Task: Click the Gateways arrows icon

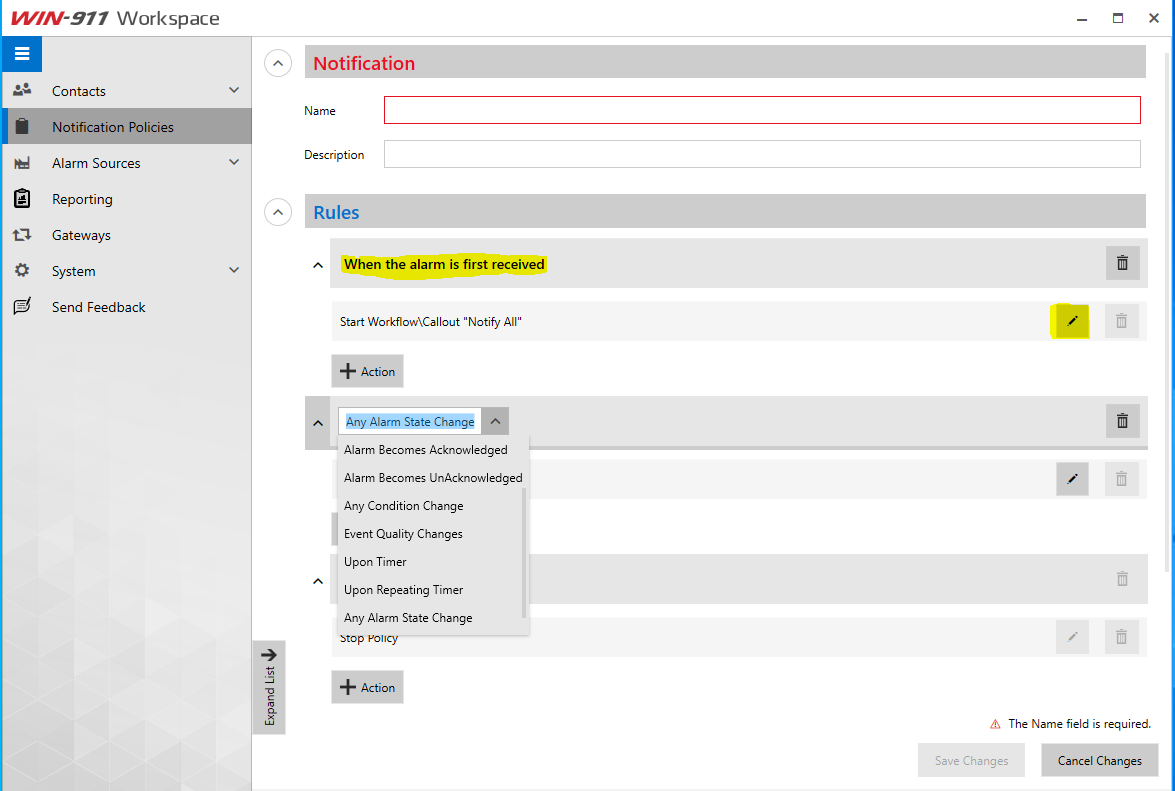Action: 22,234
